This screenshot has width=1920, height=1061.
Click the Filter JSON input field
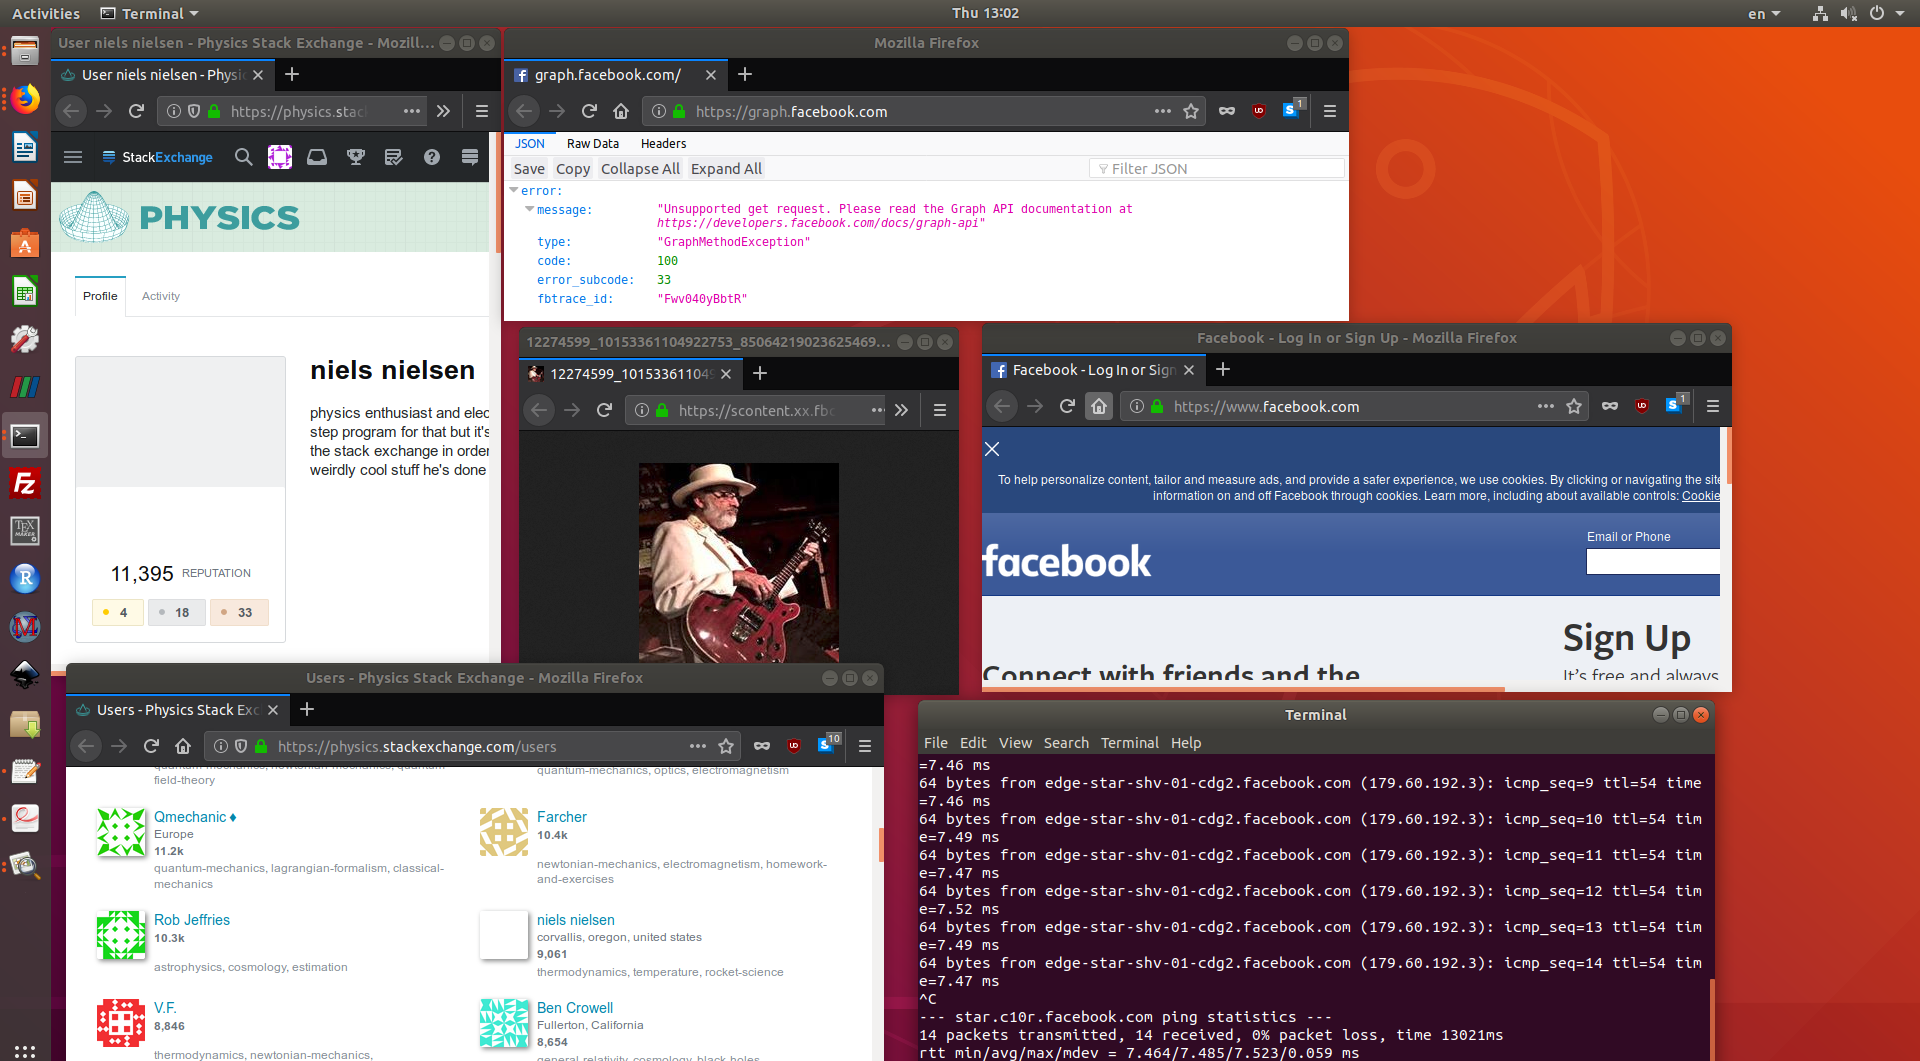(1217, 169)
